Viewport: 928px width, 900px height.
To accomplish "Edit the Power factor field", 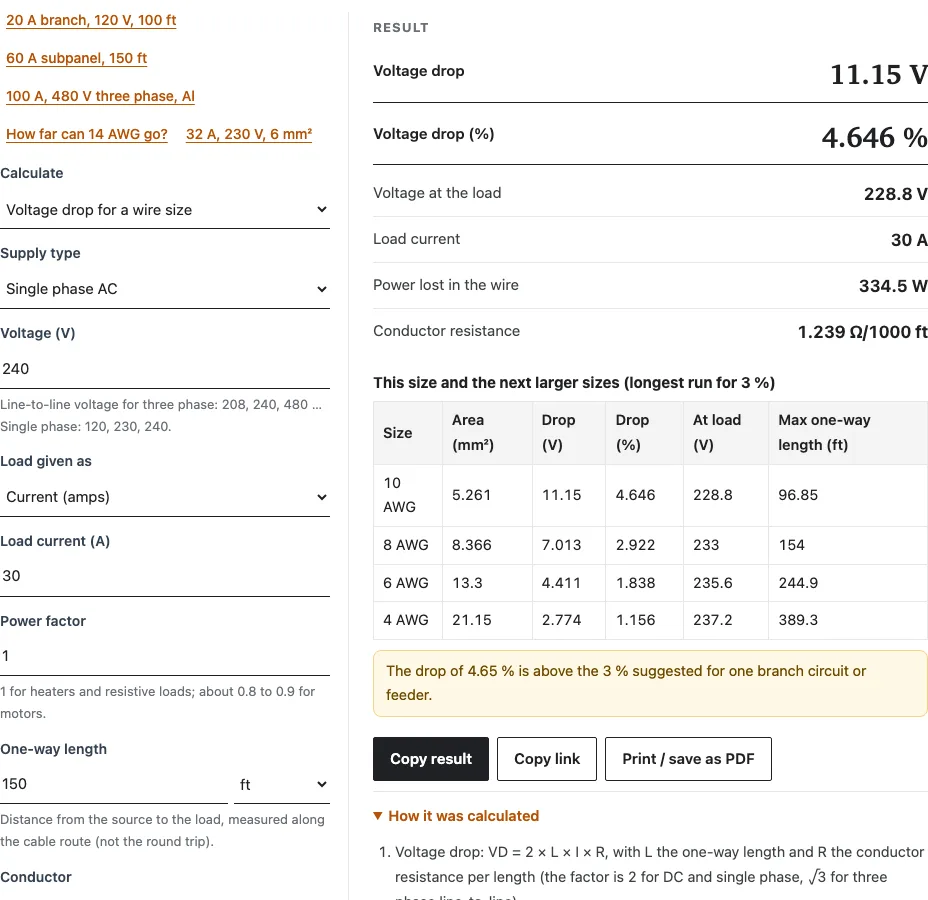I will [x=165, y=656].
